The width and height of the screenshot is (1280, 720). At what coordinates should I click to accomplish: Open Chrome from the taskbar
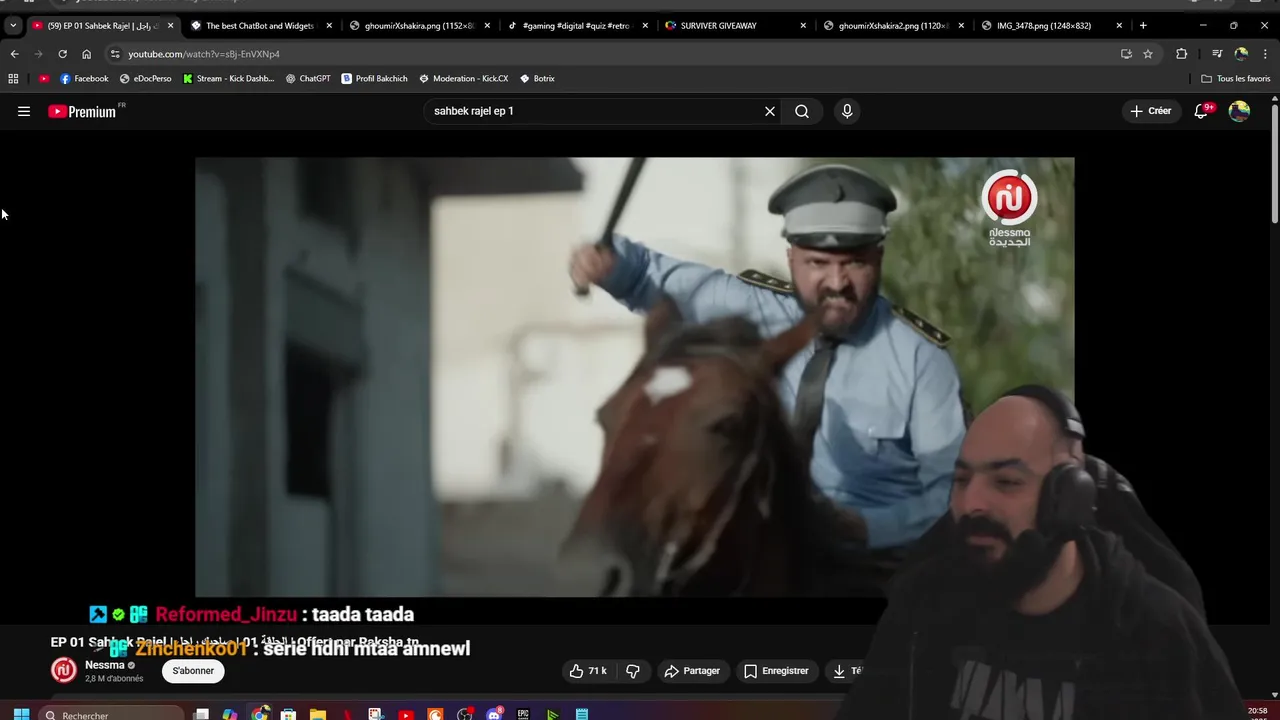(260, 714)
